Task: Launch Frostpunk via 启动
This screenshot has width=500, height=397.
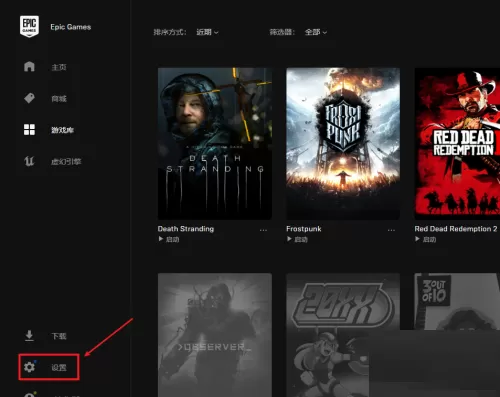Action: tap(301, 239)
